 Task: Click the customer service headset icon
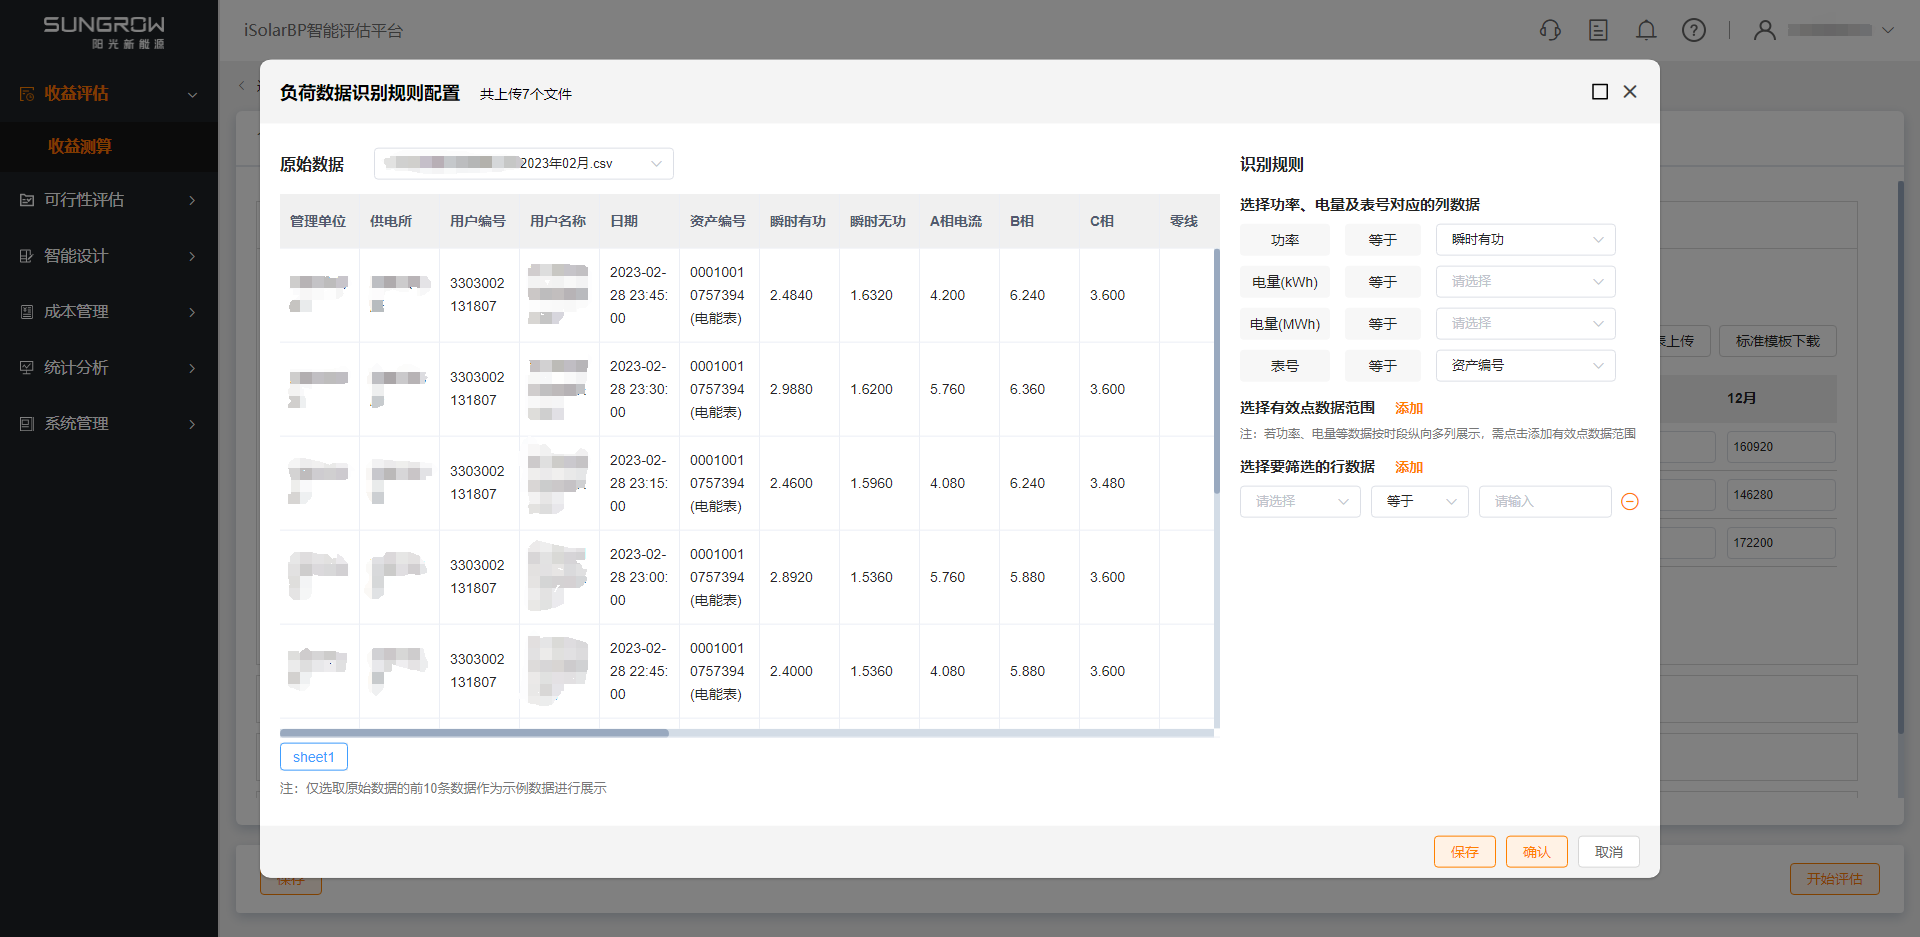pyautogui.click(x=1550, y=30)
